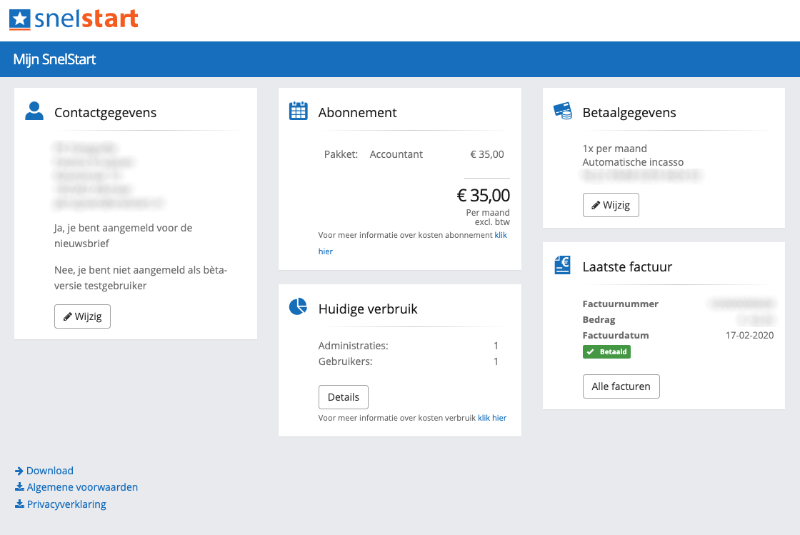Select the Laatste factuur heading
This screenshot has width=800, height=535.
[x=627, y=267]
